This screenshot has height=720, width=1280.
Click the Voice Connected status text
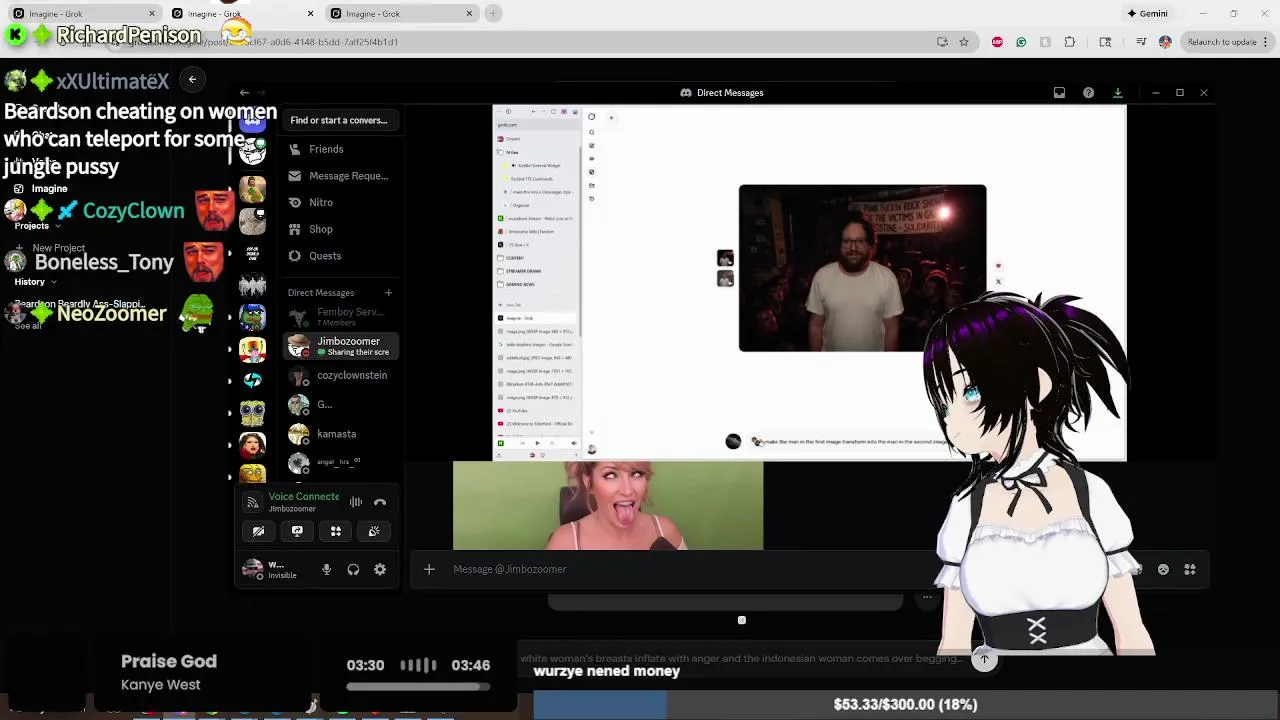click(x=304, y=497)
